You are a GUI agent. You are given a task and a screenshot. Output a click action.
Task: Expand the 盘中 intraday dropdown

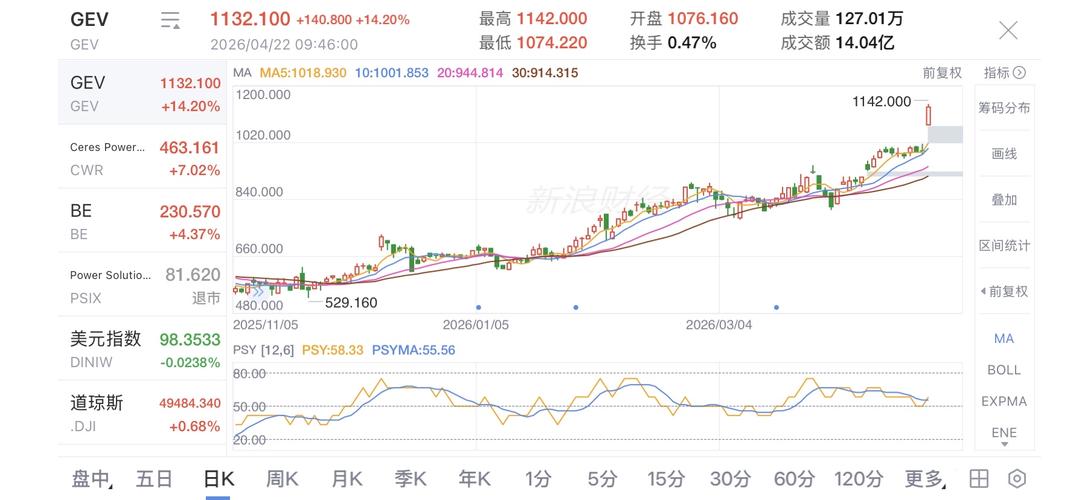coord(92,478)
